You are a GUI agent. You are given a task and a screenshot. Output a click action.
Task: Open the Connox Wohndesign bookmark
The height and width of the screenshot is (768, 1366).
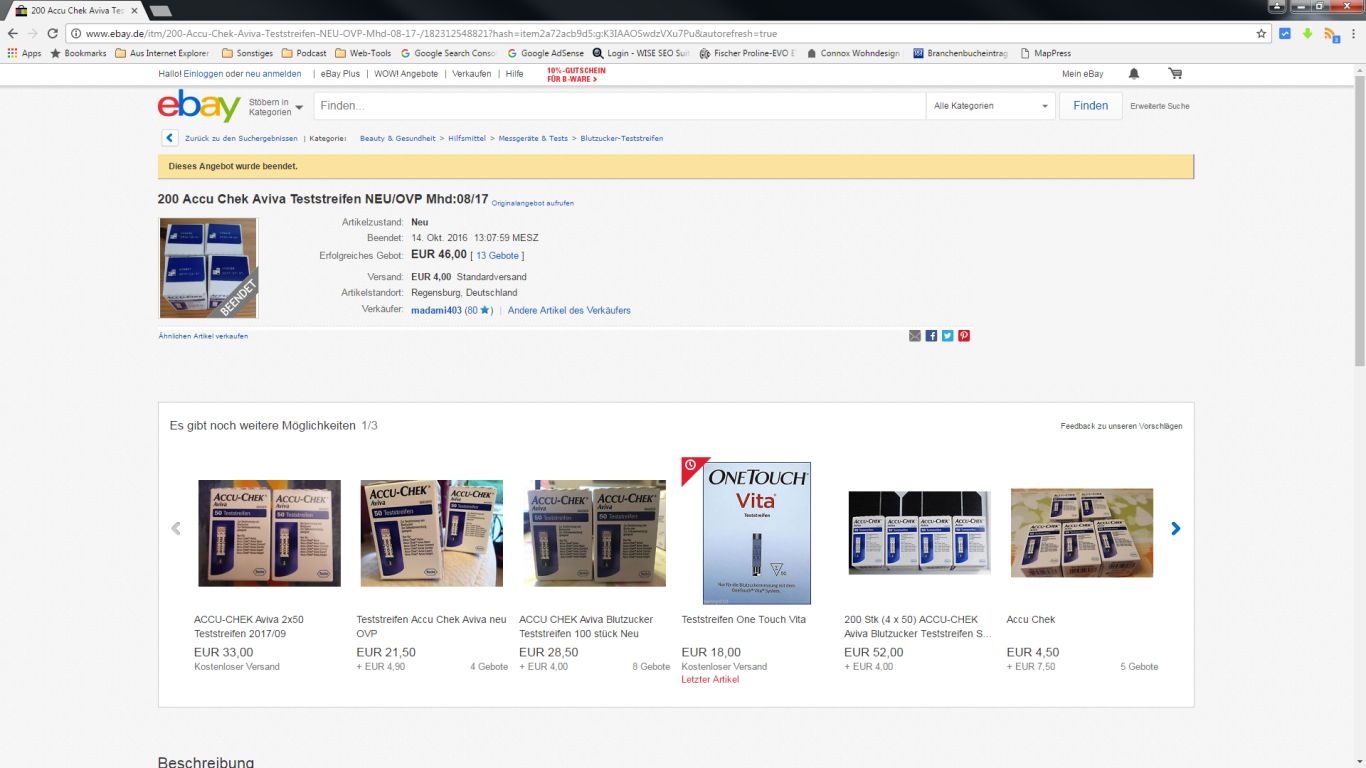(x=853, y=53)
